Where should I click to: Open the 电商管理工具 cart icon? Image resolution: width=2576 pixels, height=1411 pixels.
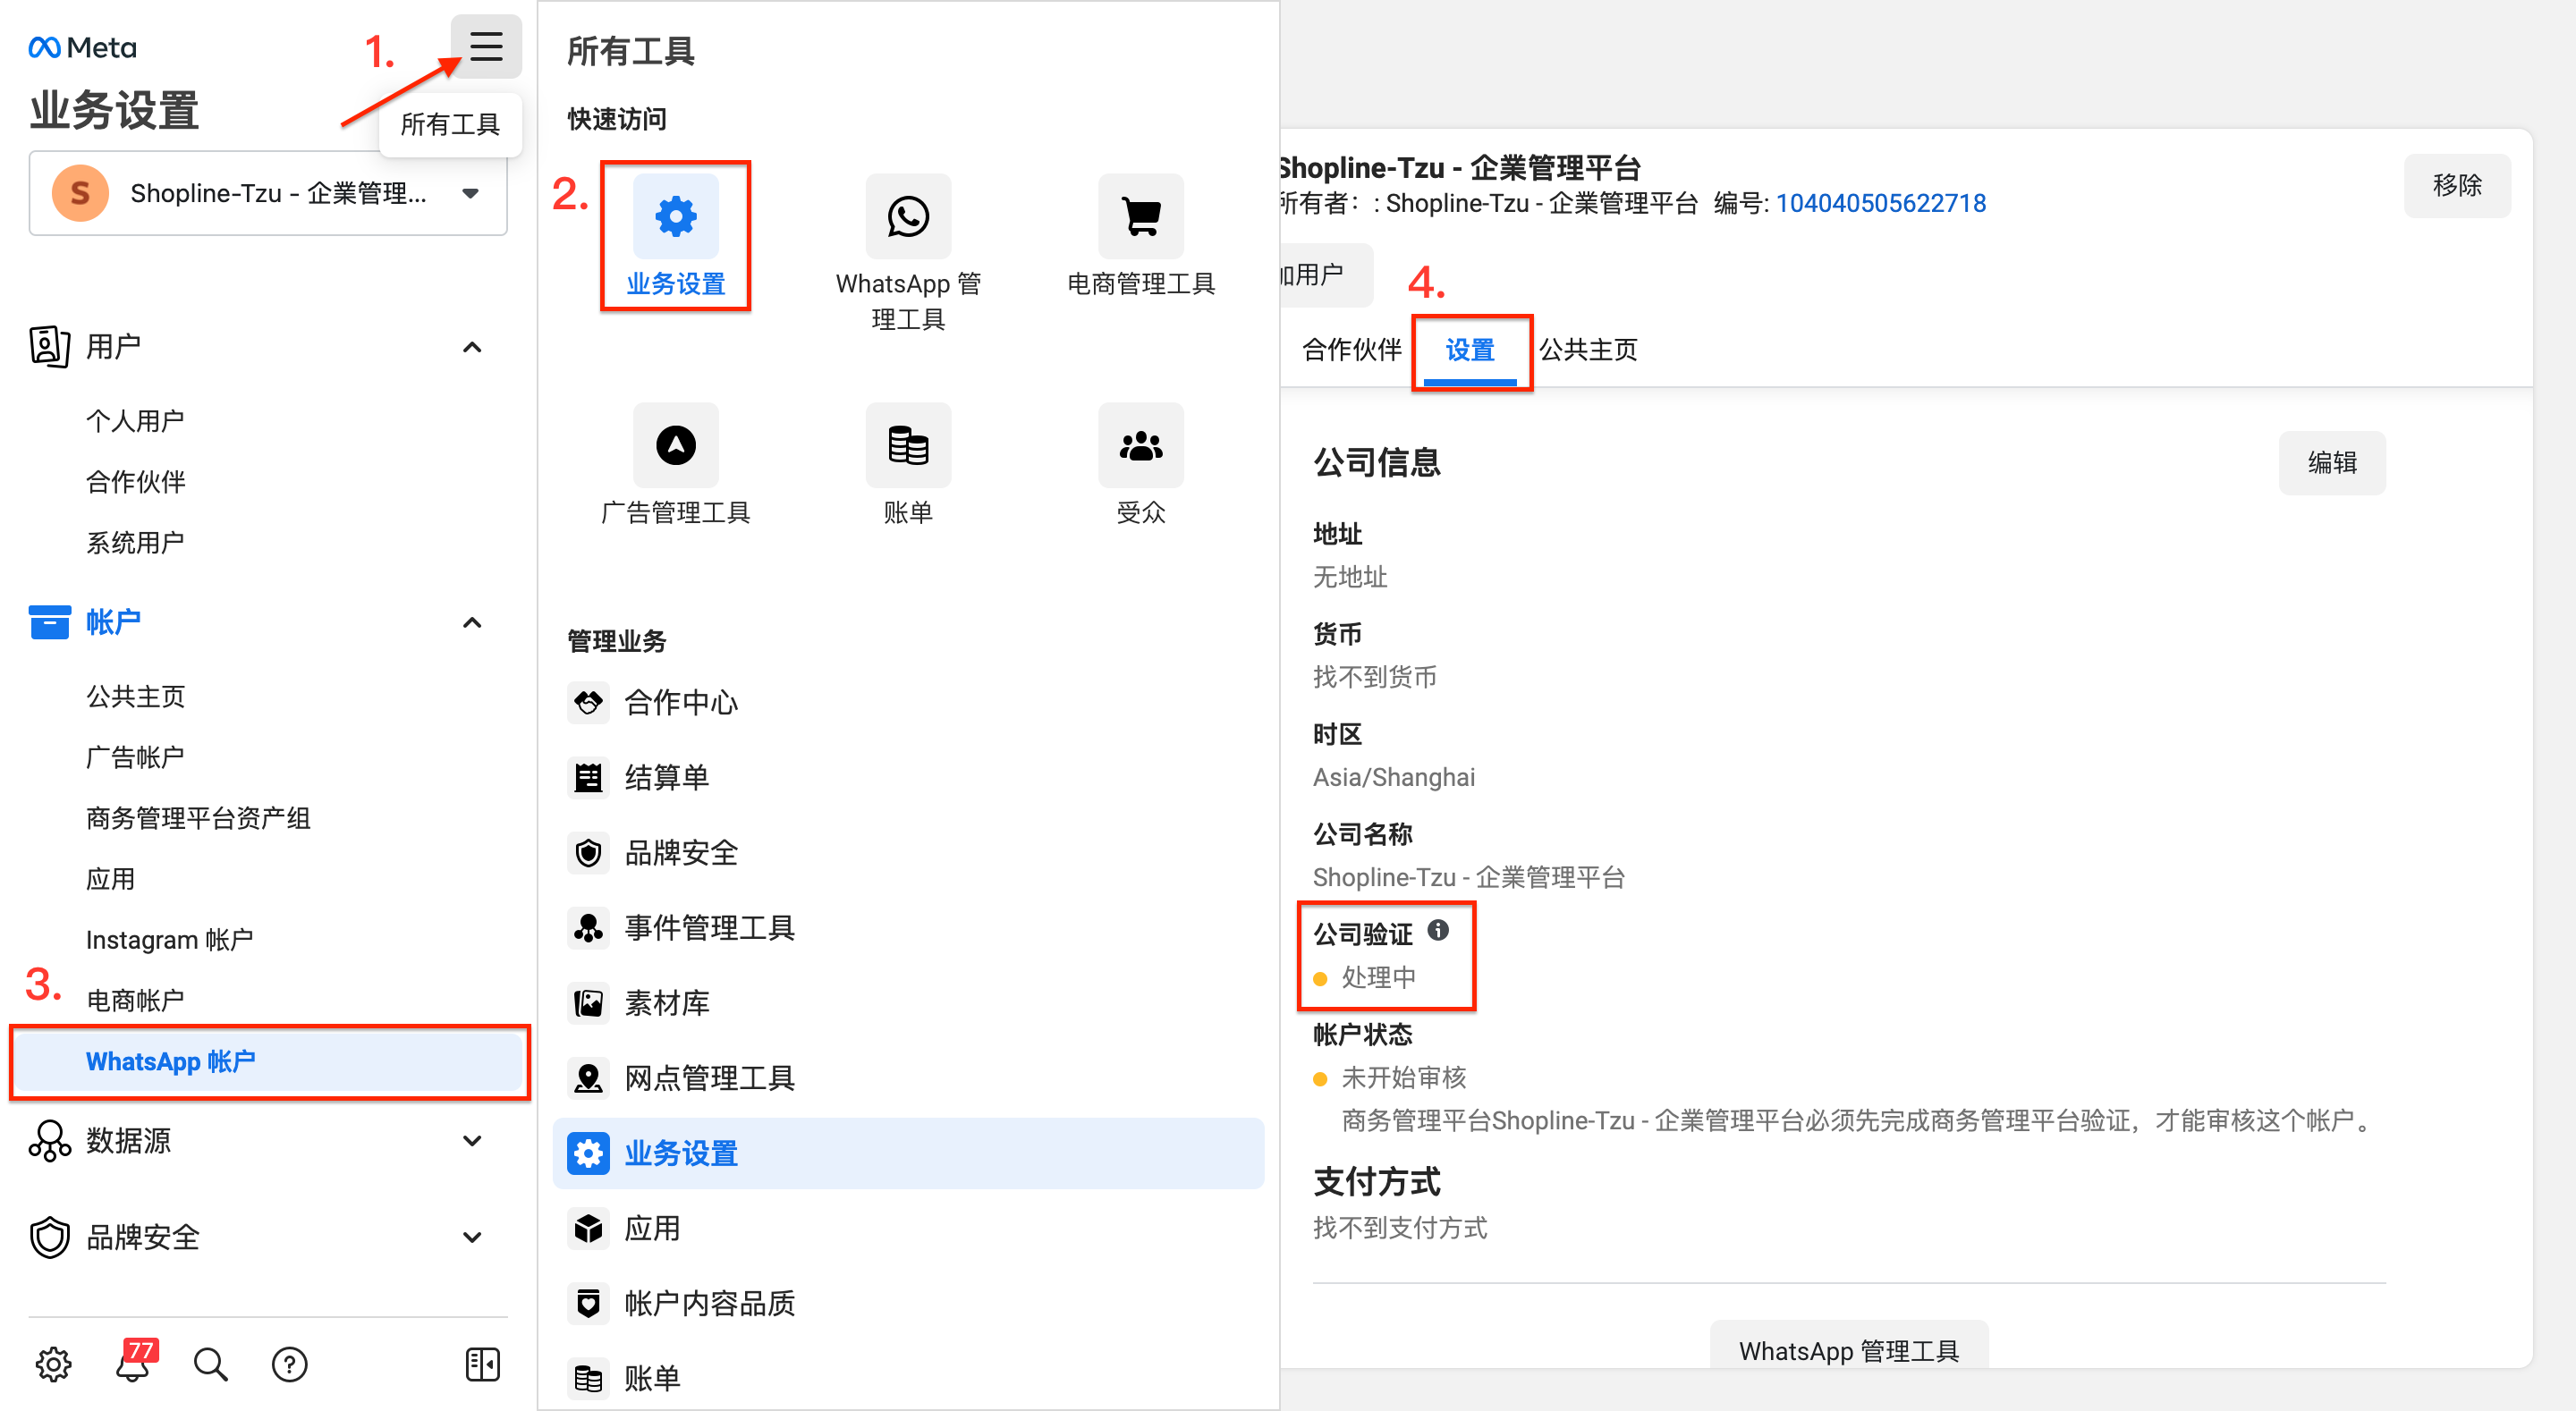pos(1140,216)
